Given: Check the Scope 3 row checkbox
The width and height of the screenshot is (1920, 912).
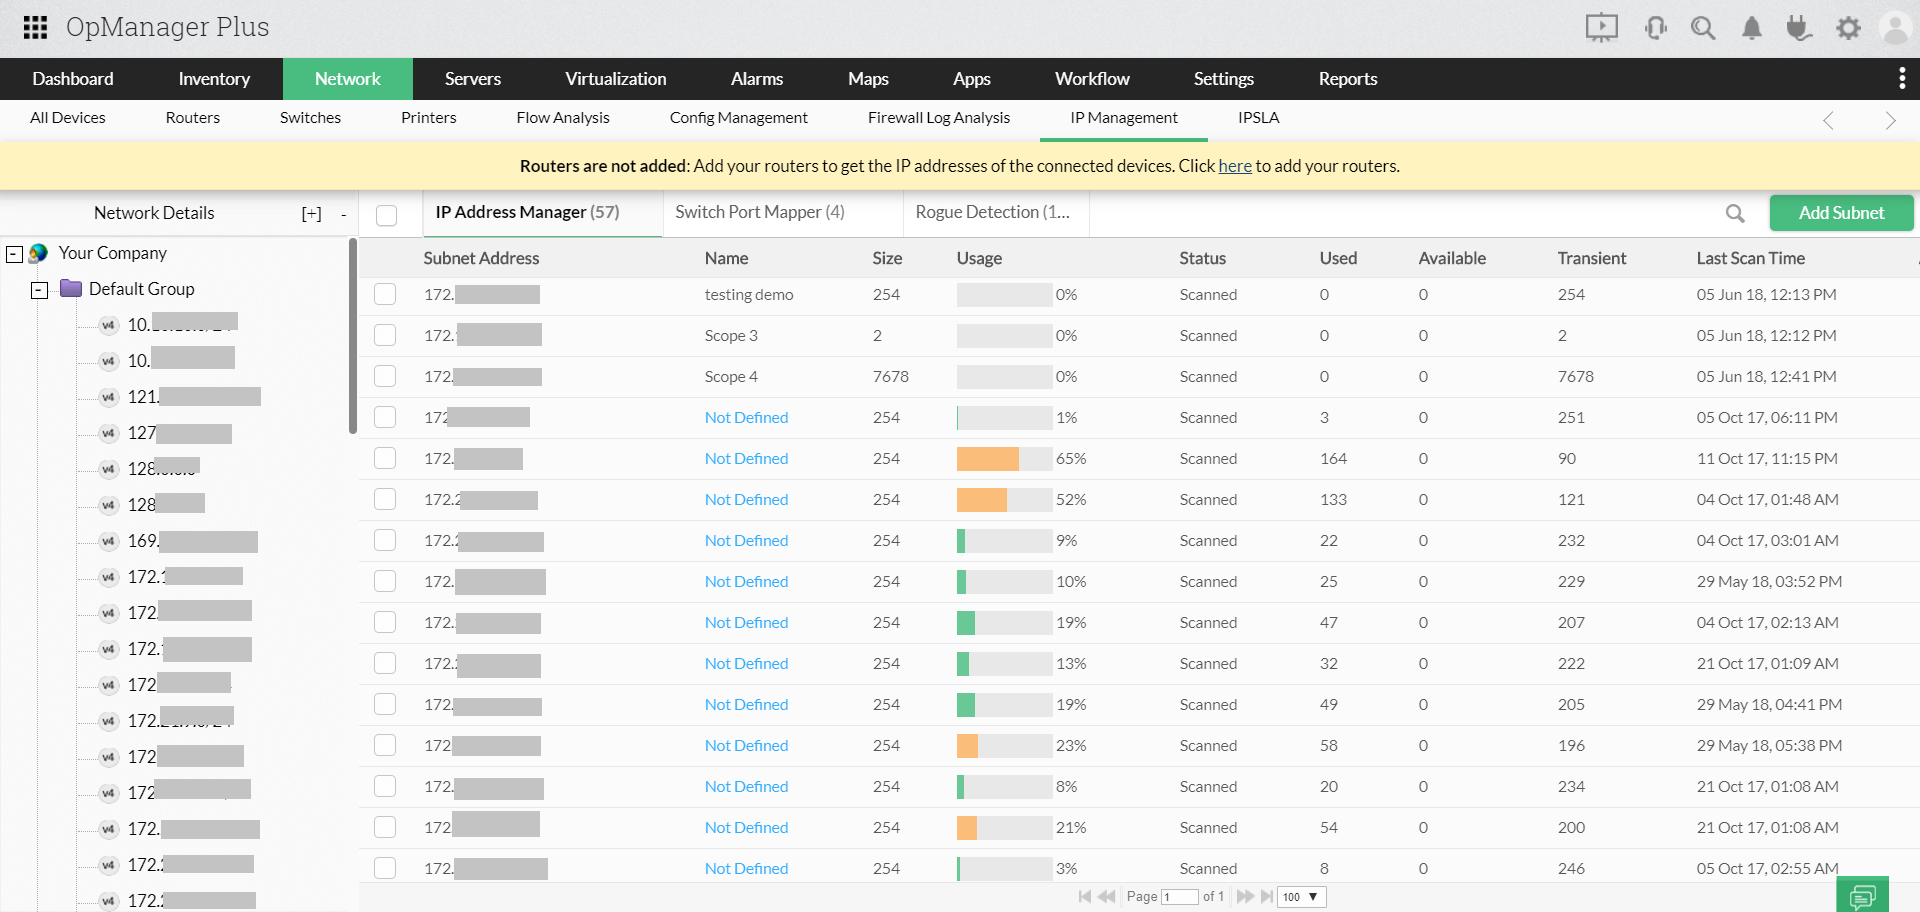Looking at the screenshot, I should [385, 335].
